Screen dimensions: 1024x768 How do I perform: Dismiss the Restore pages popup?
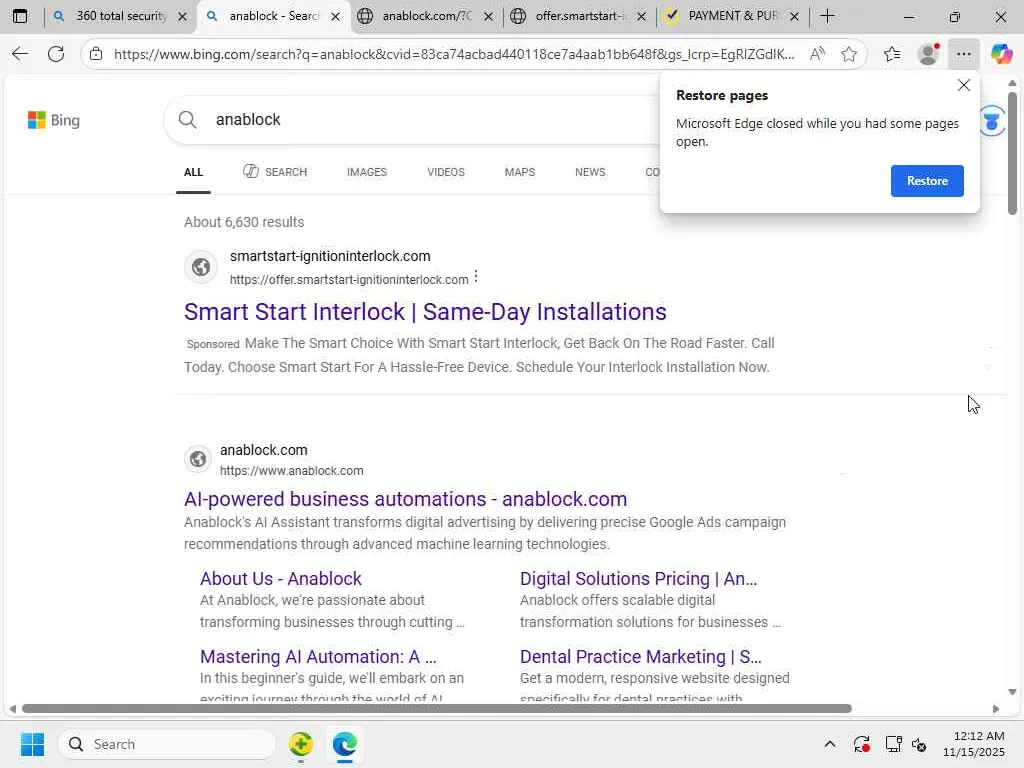[963, 85]
